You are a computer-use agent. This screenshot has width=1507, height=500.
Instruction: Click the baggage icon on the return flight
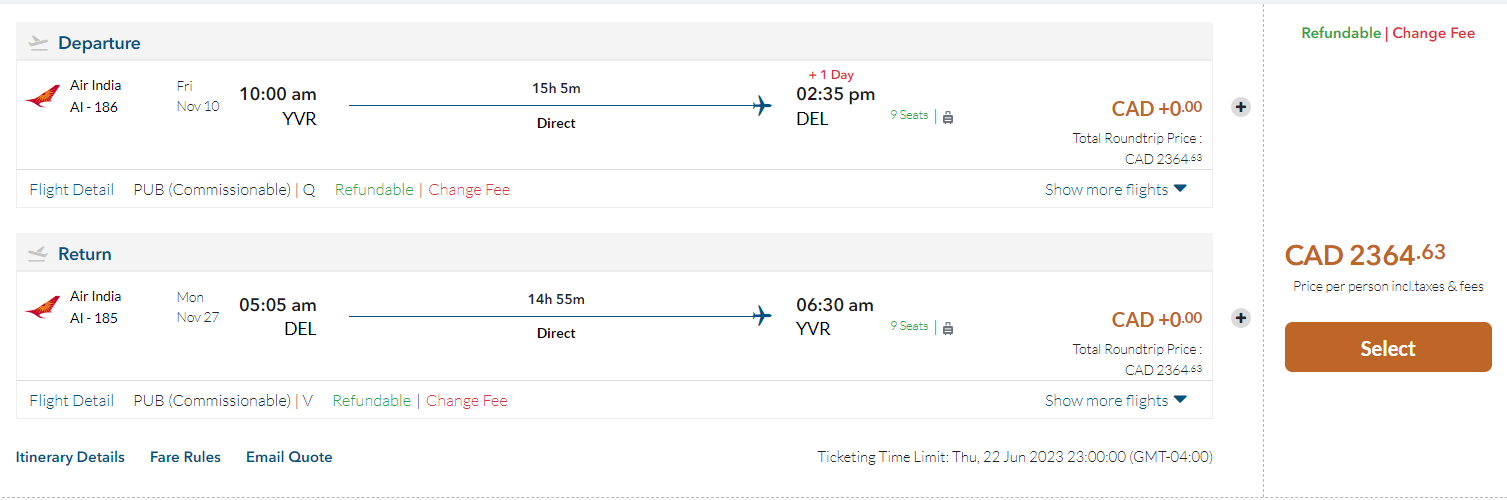(x=948, y=328)
